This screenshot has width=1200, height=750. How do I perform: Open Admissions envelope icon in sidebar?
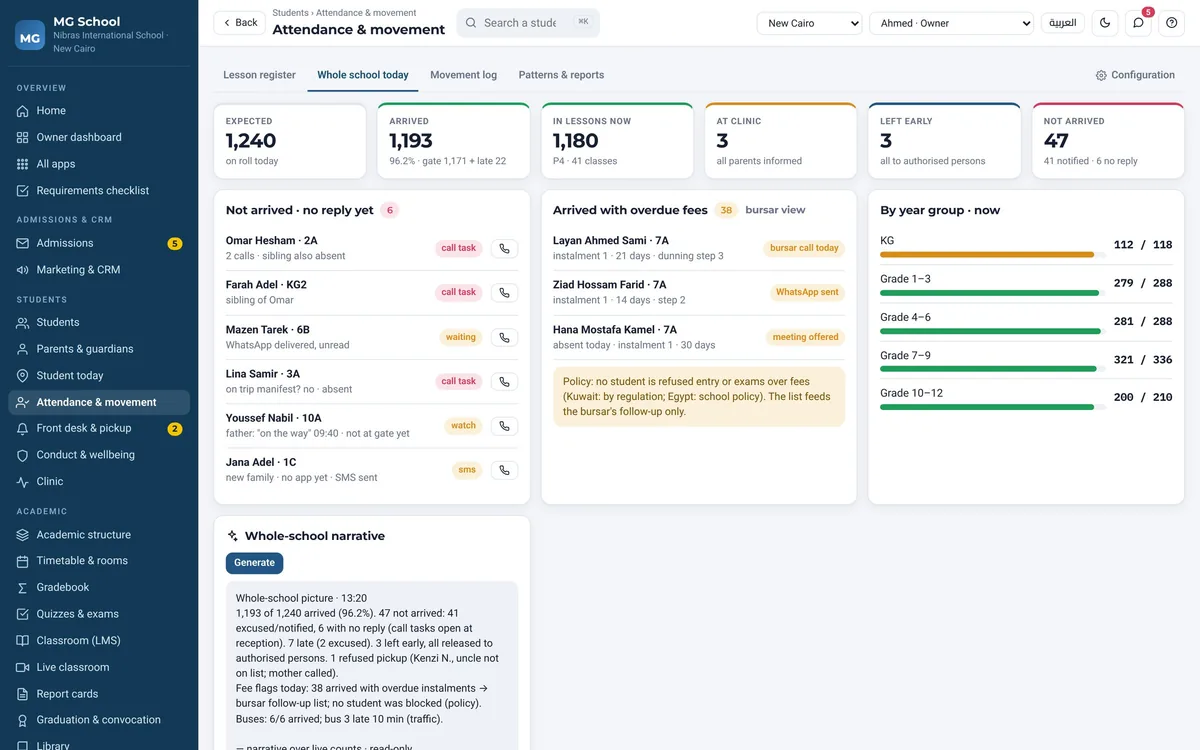click(23, 243)
